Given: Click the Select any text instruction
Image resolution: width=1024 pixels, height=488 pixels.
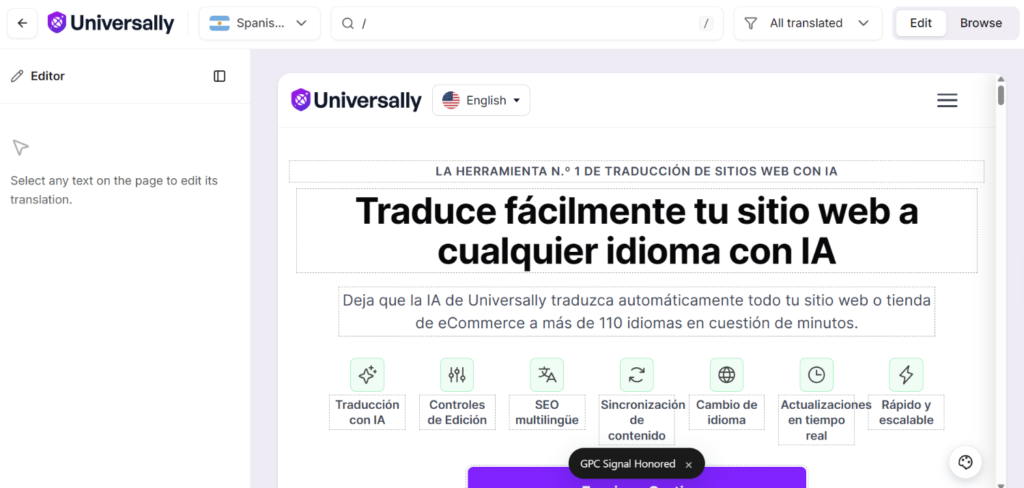Looking at the screenshot, I should click(x=114, y=190).
